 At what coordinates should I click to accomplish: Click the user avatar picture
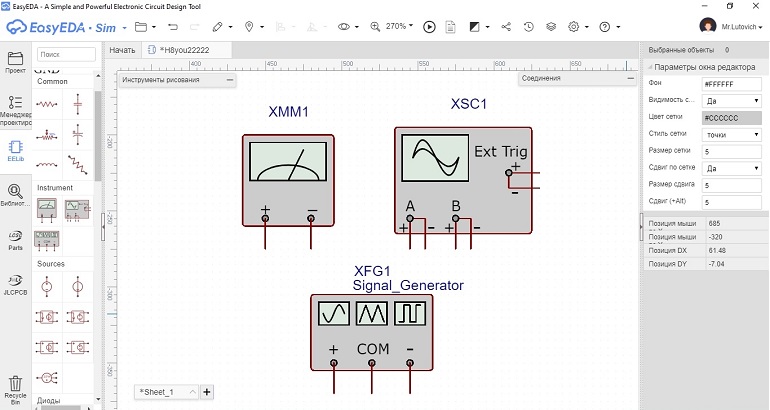tap(708, 26)
